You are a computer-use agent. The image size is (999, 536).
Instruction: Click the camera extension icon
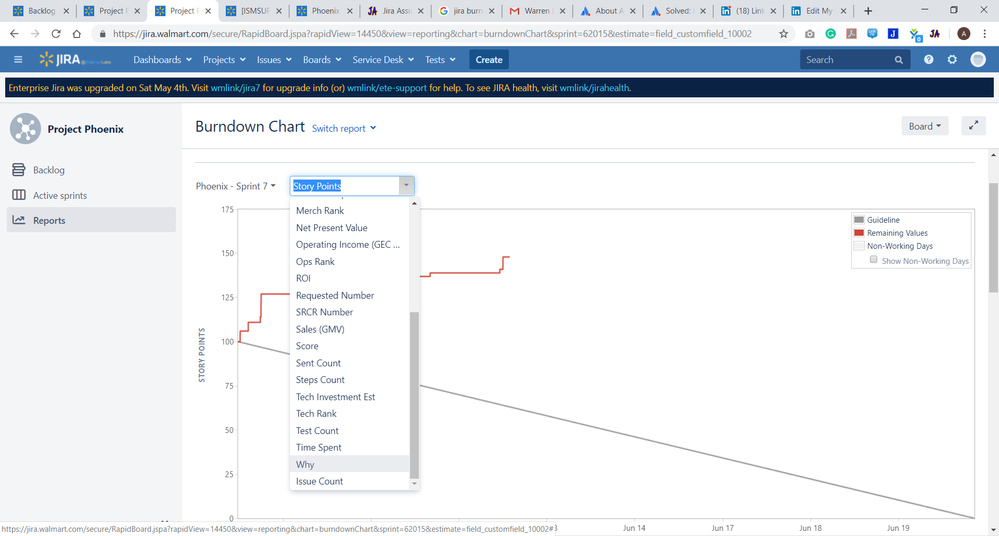pos(809,34)
